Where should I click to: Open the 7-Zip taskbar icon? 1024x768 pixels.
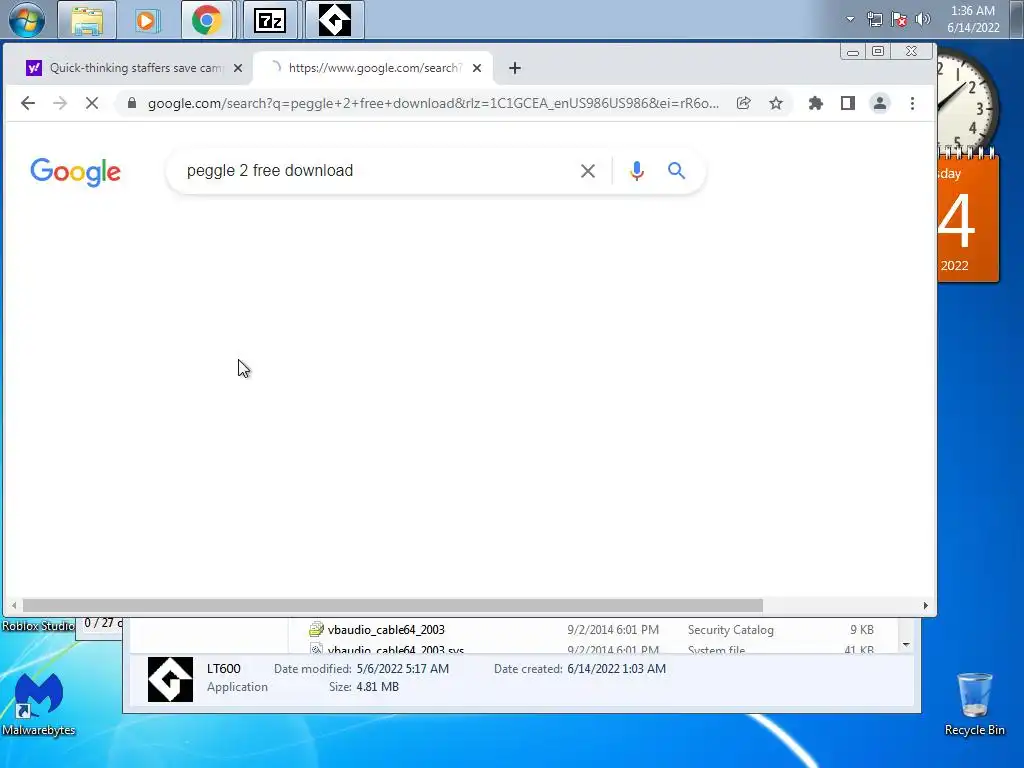(270, 20)
